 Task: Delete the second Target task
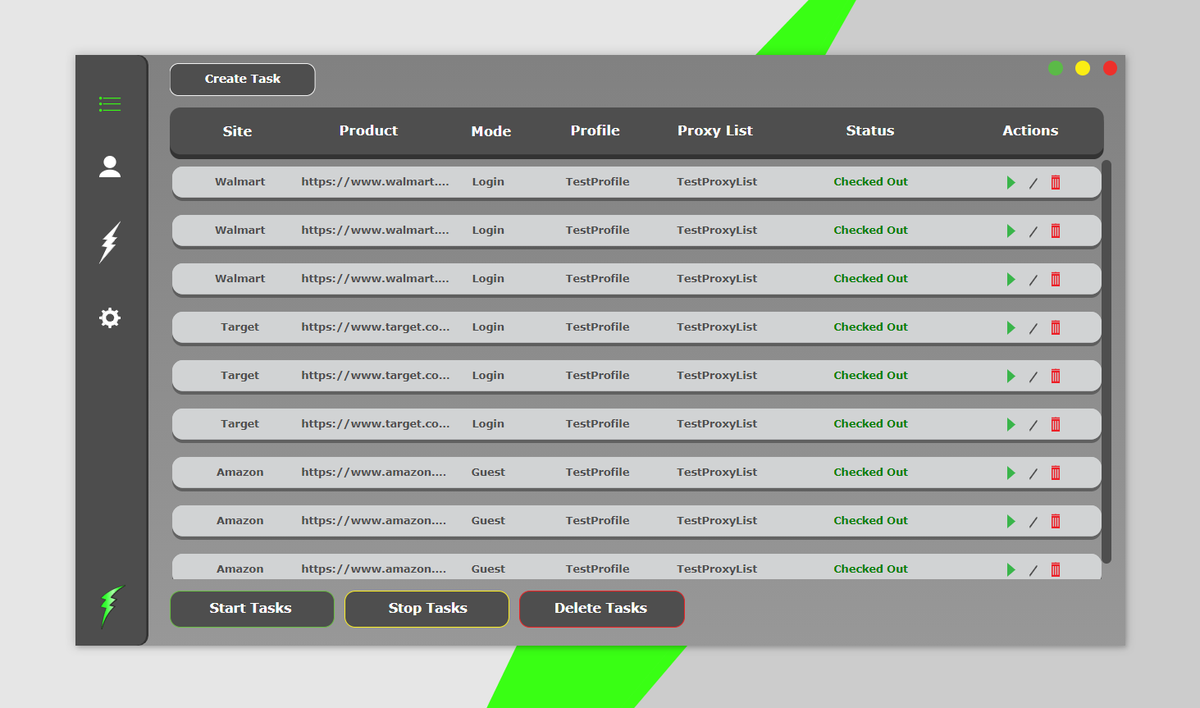pos(1055,376)
